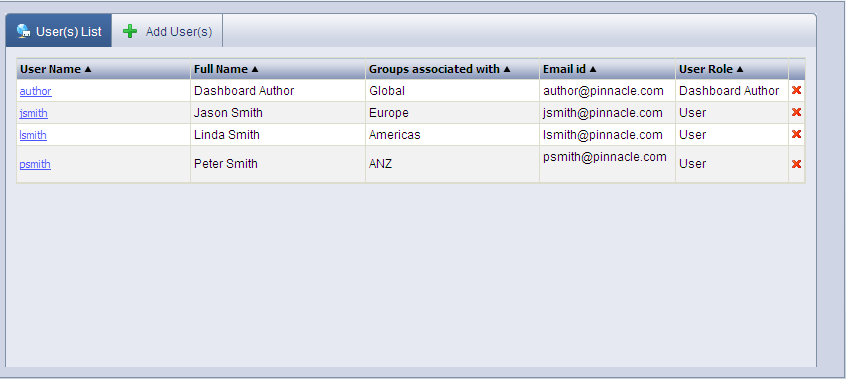Image resolution: width=846 pixels, height=379 pixels.
Task: Sort by Email id column arrow
Action: tap(592, 69)
